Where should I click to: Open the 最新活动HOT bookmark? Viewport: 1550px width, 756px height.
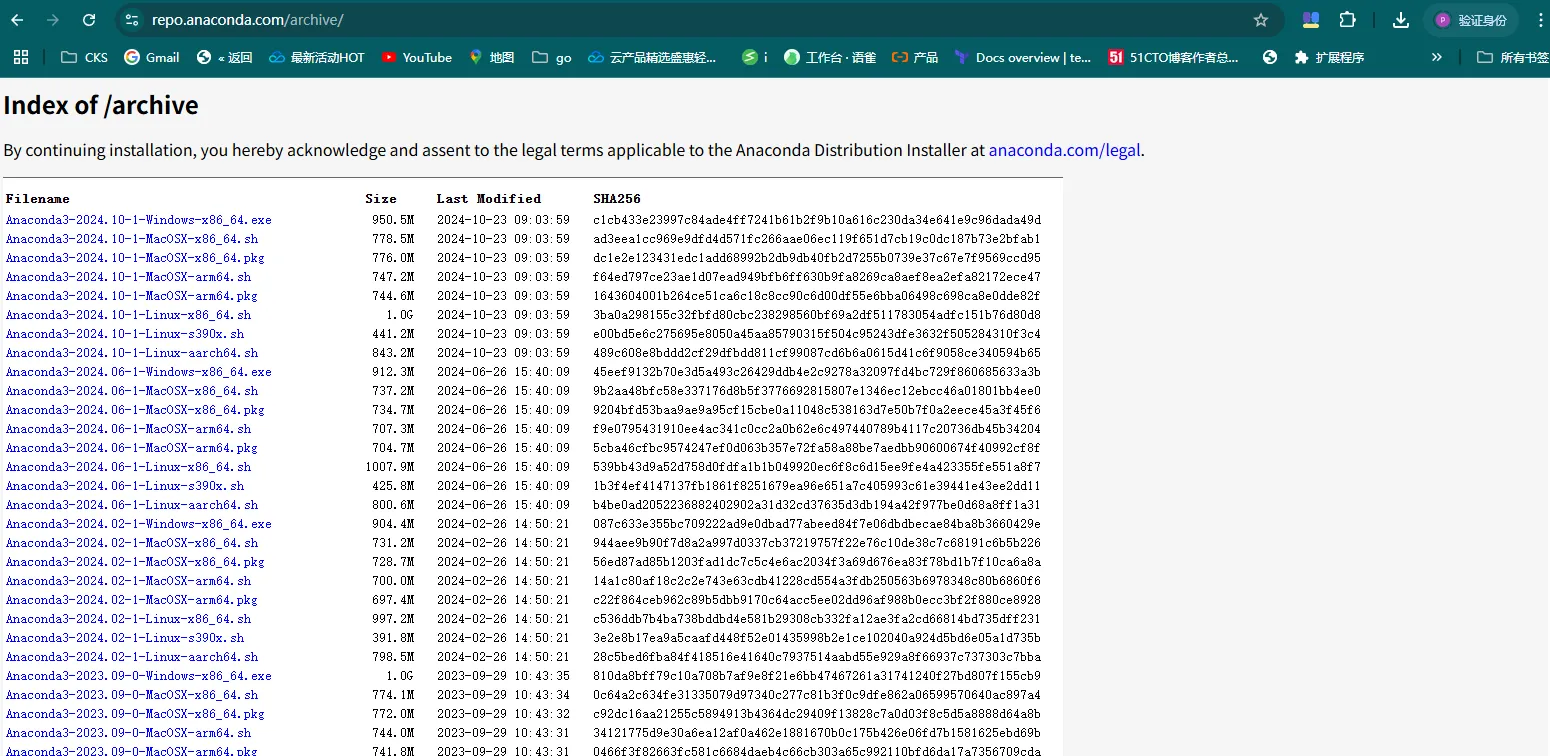(317, 57)
